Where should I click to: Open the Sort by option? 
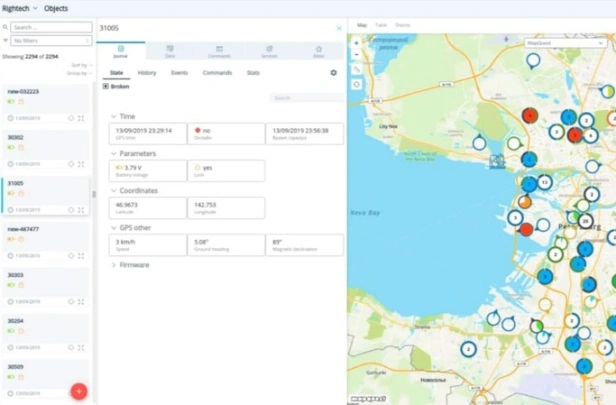tap(82, 65)
